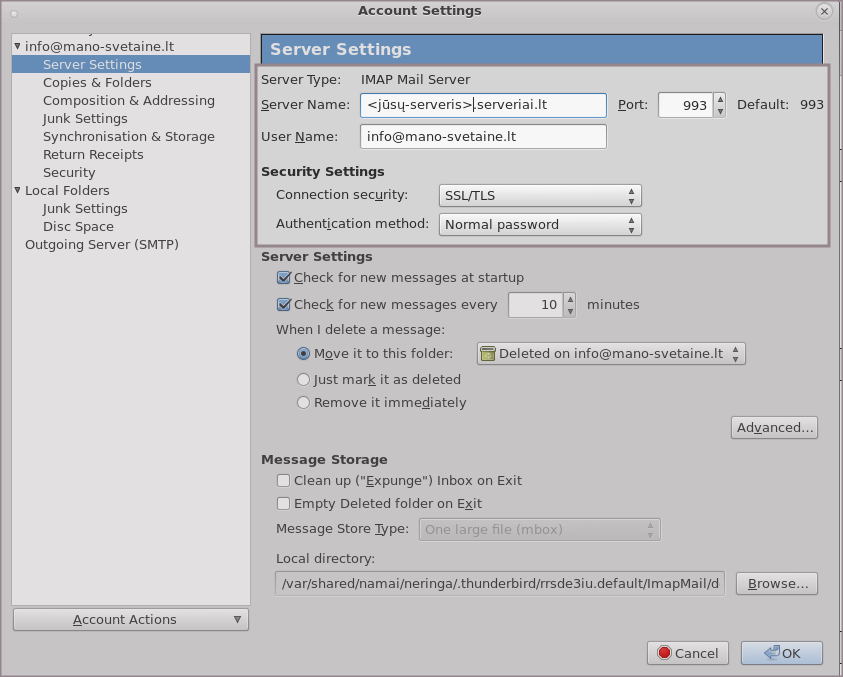
Task: Toggle Check for new messages every checkbox
Action: pyautogui.click(x=284, y=305)
